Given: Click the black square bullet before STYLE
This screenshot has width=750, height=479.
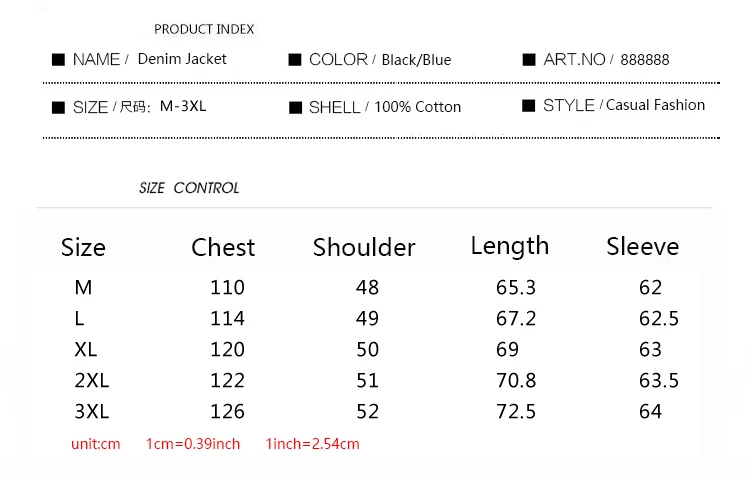Looking at the screenshot, I should click(x=529, y=106).
